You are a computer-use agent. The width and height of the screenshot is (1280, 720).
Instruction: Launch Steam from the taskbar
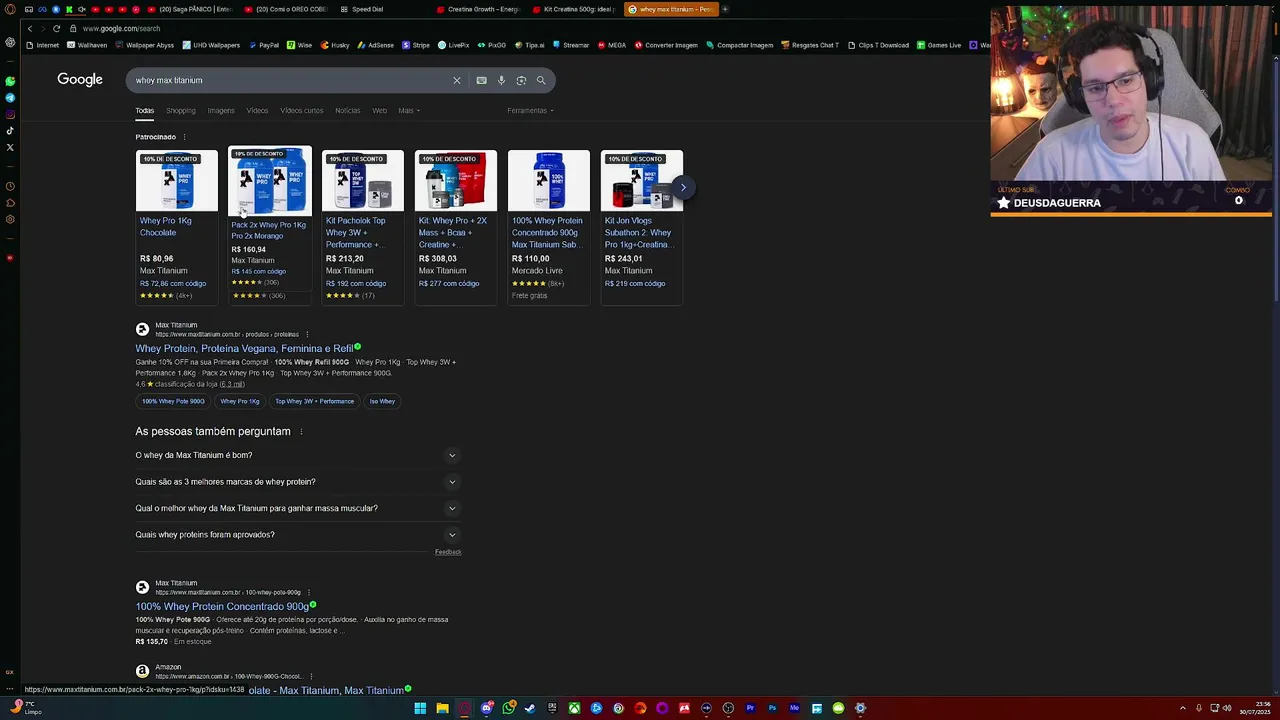click(530, 708)
